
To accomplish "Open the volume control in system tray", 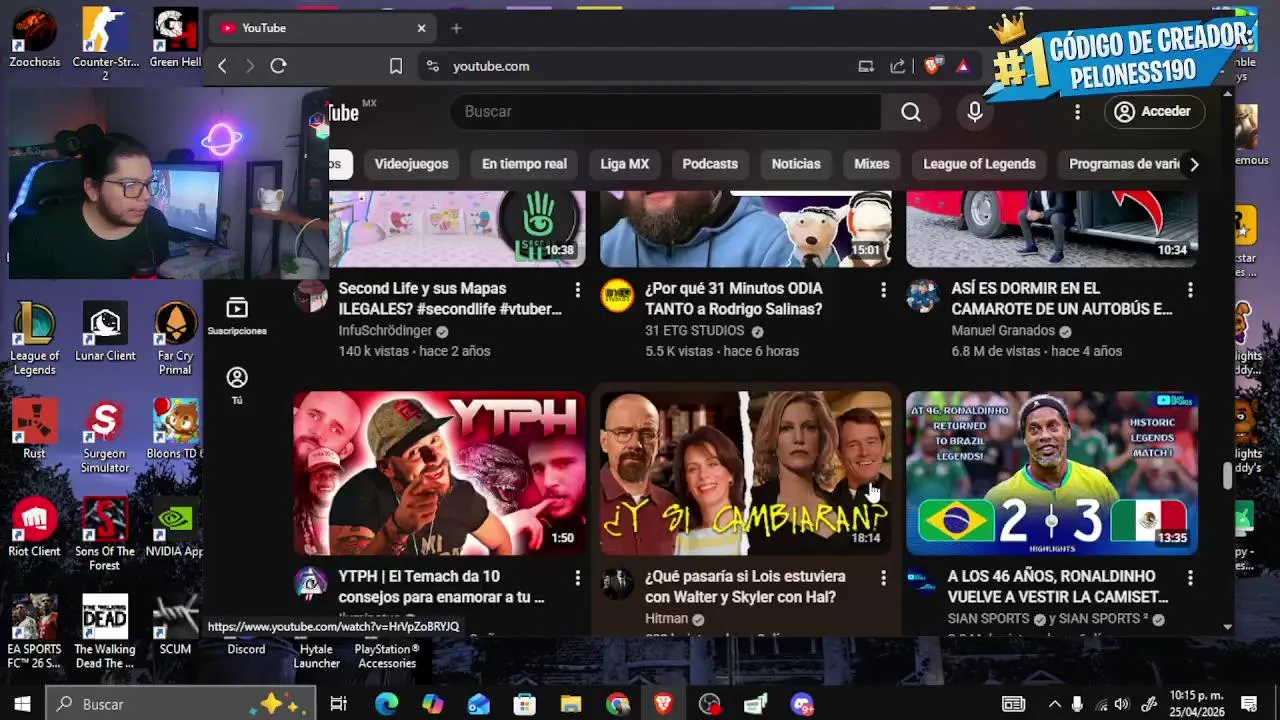I will 1121,704.
